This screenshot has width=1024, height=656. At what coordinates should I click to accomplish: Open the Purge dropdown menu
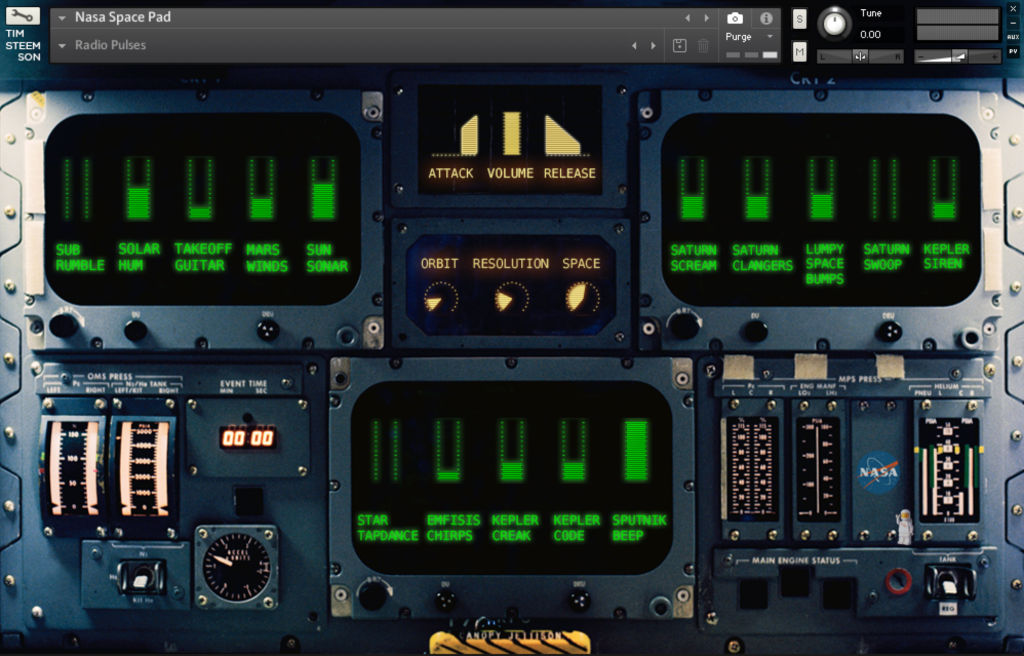(x=750, y=37)
